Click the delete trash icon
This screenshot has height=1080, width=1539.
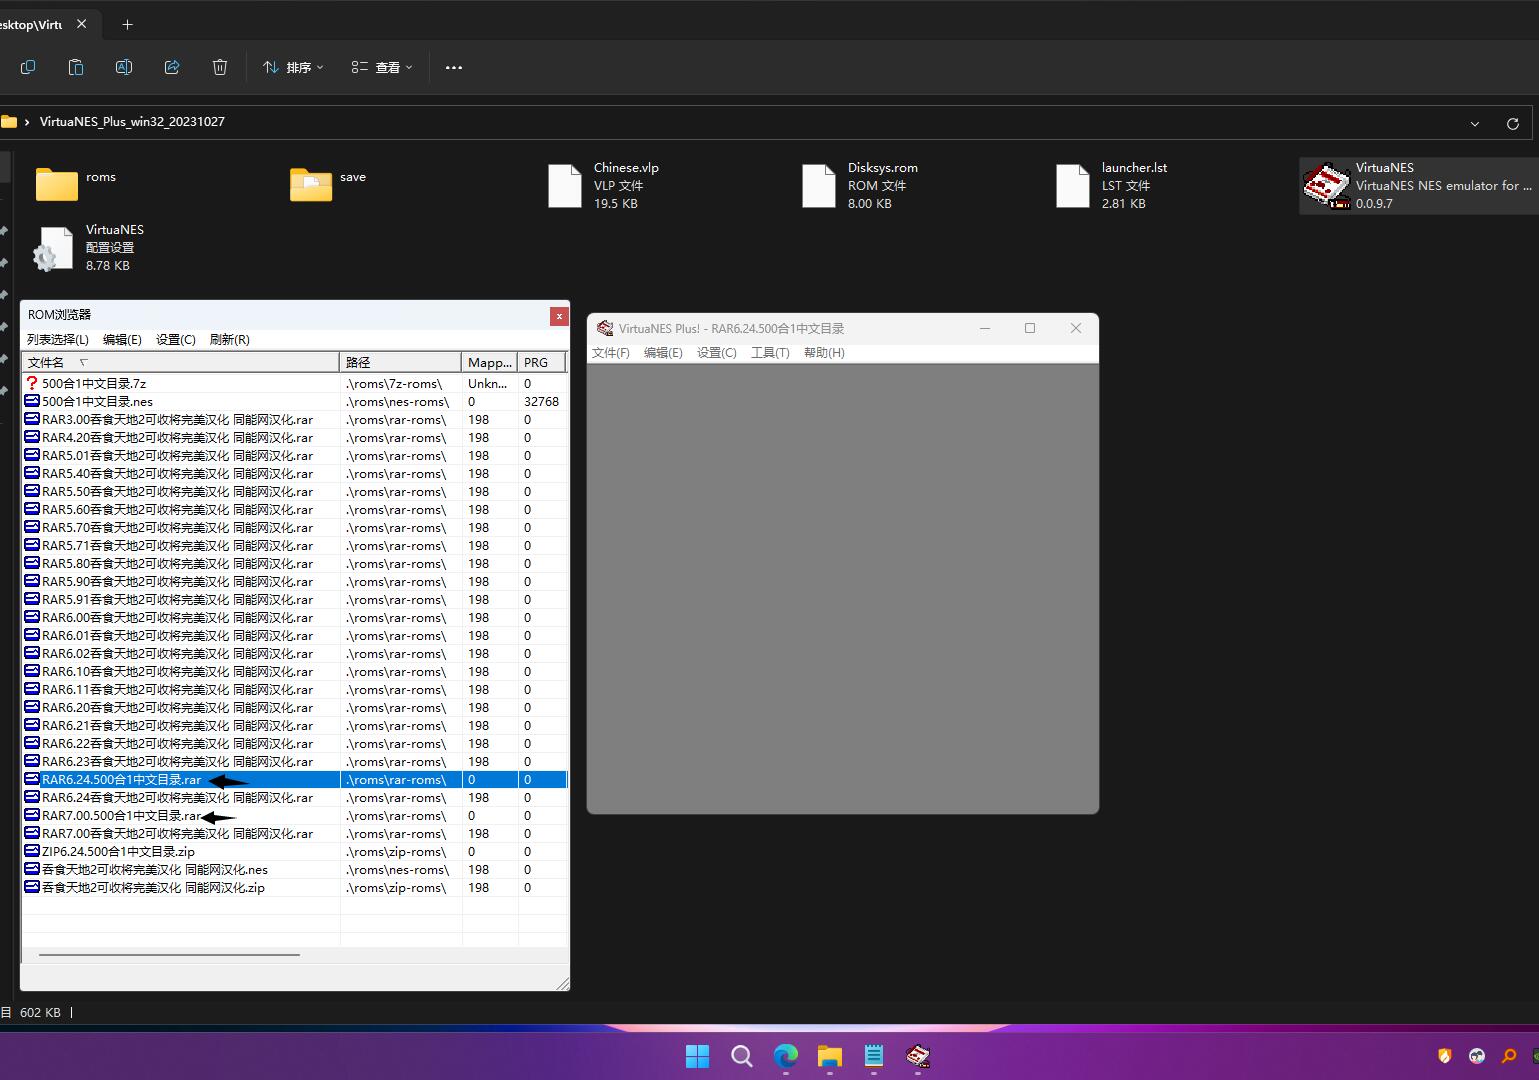tap(220, 67)
